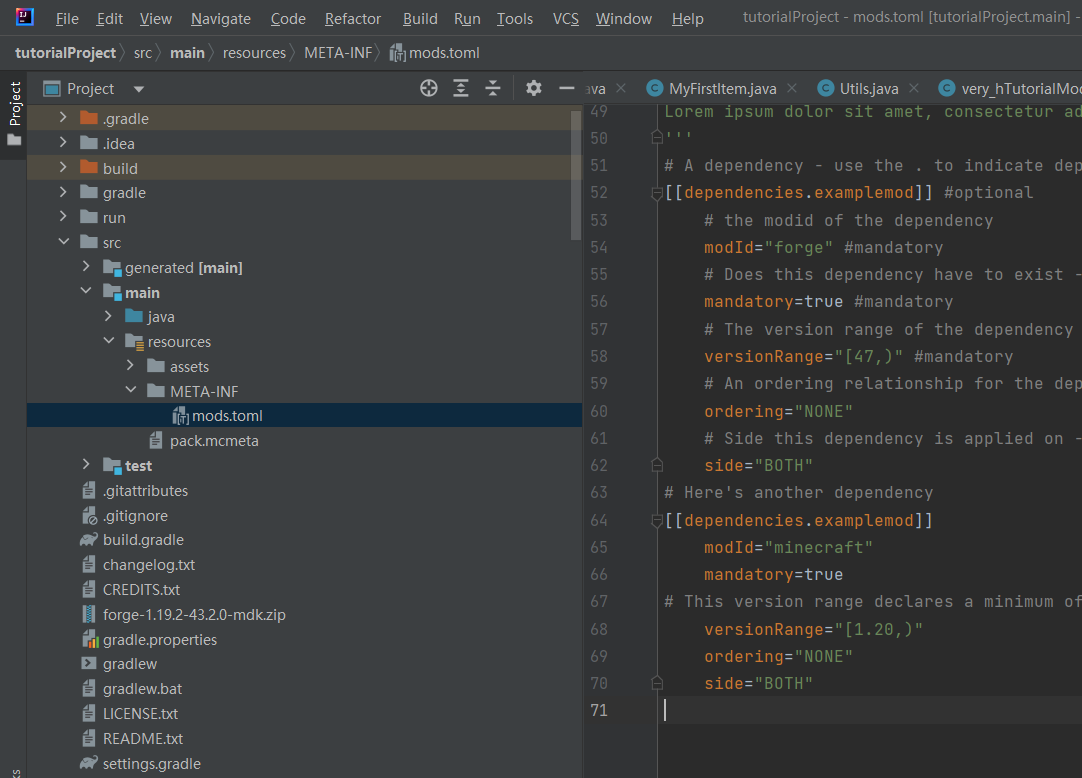Viewport: 1082px width, 778px height.
Task: Toggle the fold marker on line 64
Action: (x=657, y=521)
